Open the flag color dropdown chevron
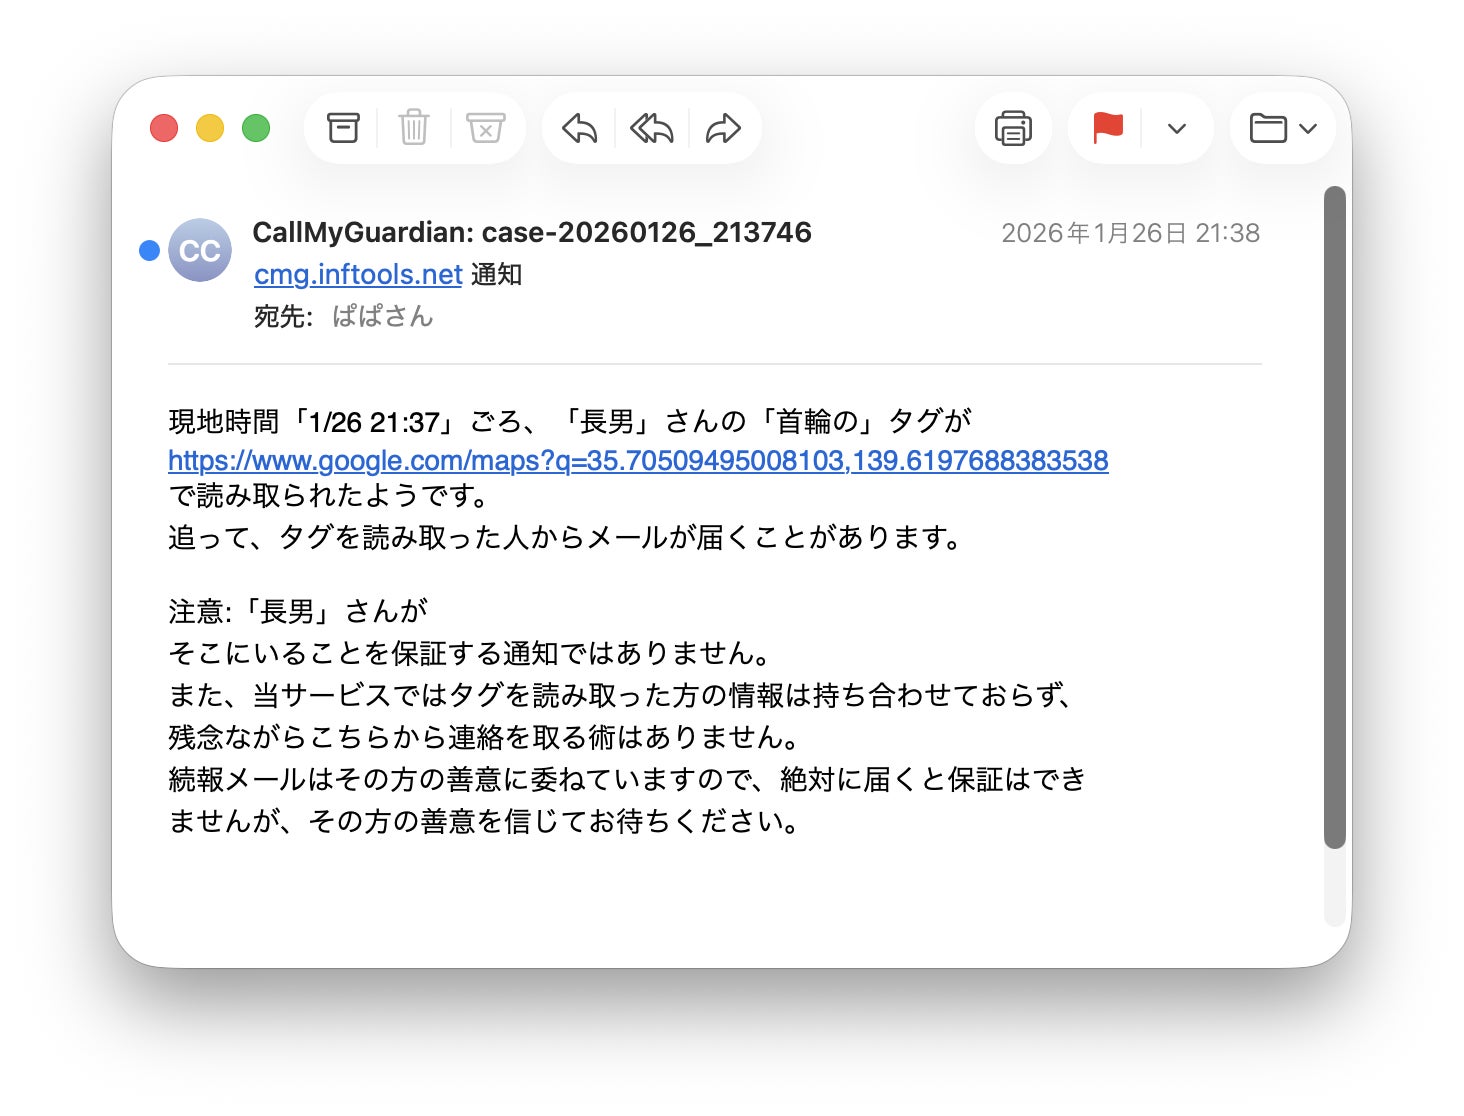 tap(1177, 128)
